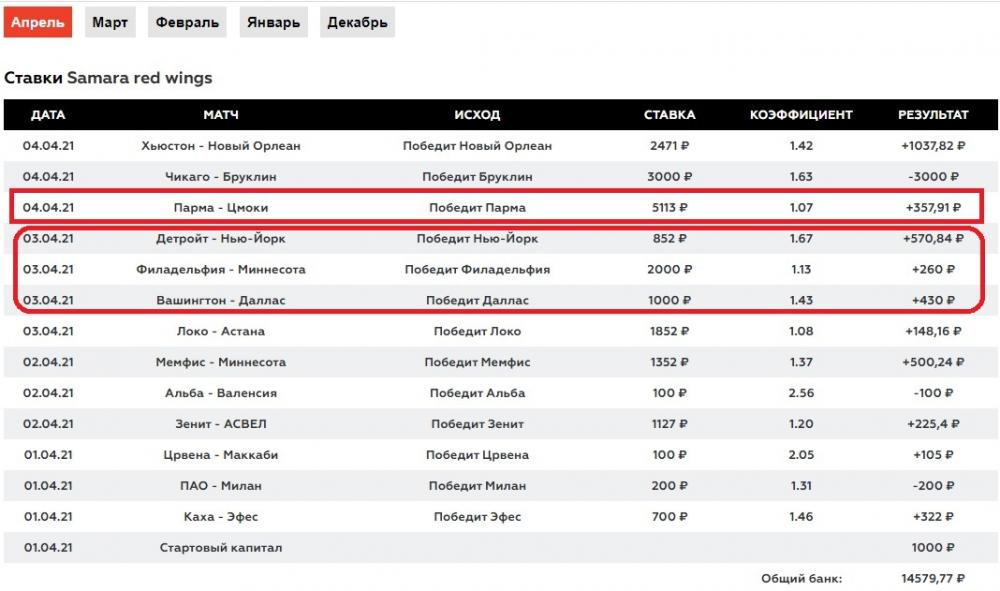Click the МАТЧ column header
Screen dimensions: 1000x591
[221, 115]
